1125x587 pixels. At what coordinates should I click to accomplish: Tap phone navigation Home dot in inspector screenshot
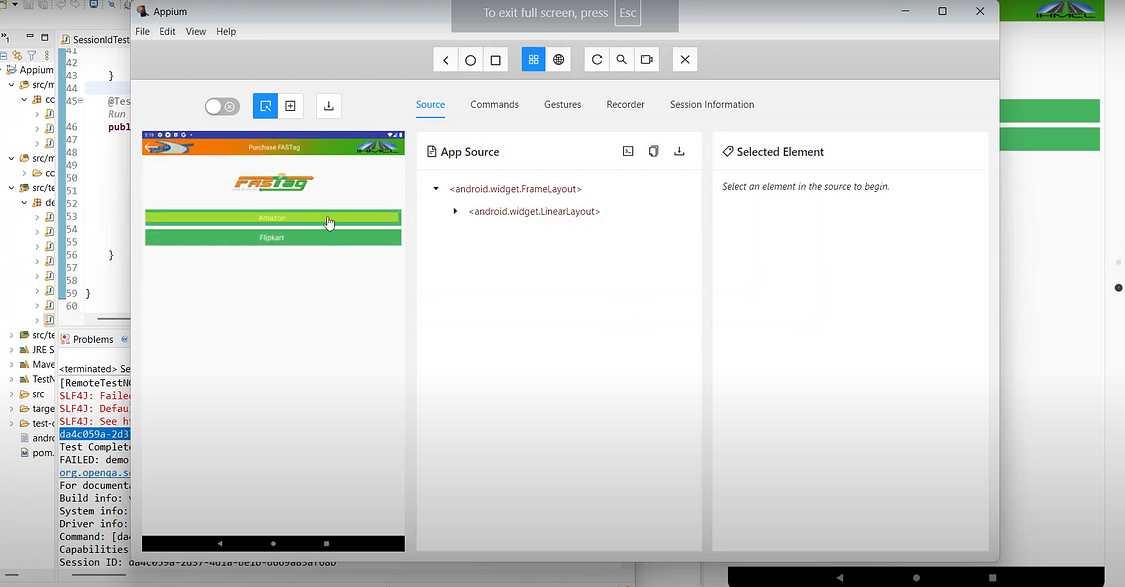(273, 544)
